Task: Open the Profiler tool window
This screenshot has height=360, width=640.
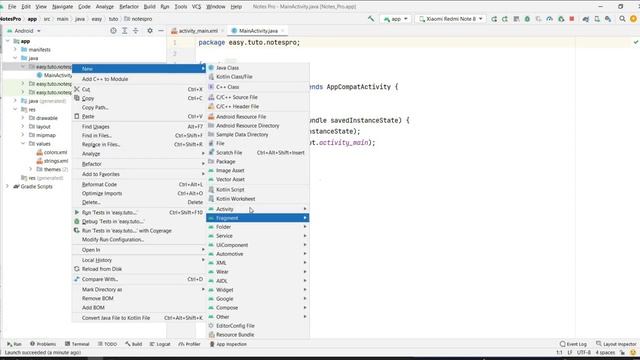Action: [x=189, y=344]
